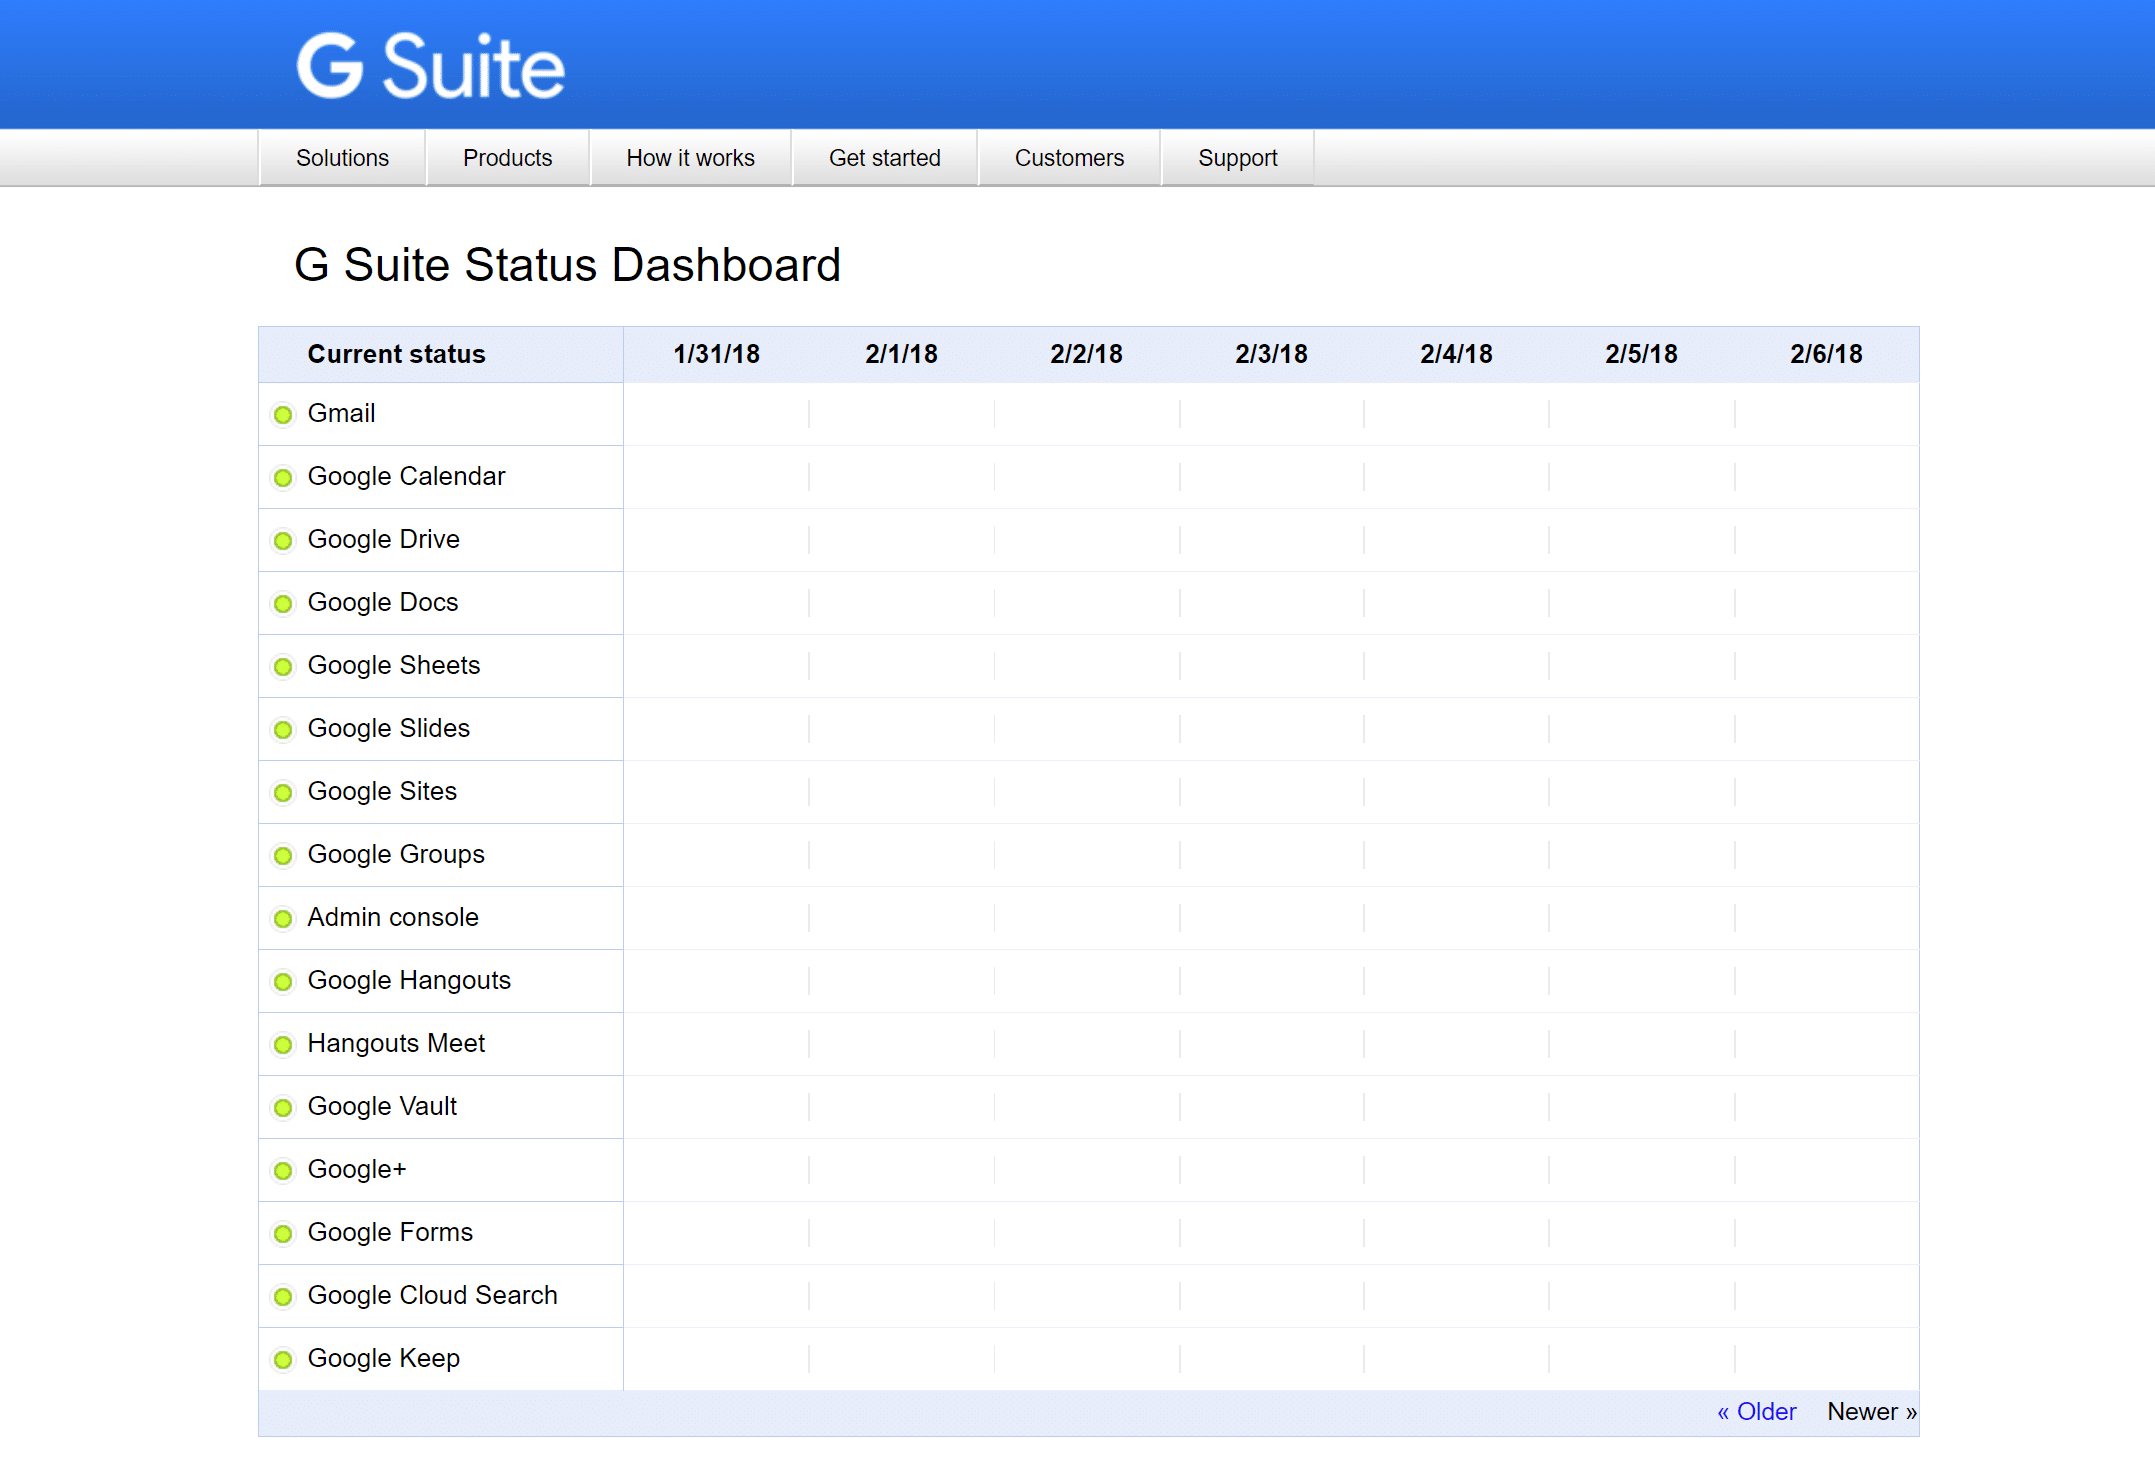
Task: Select the Google Forms row label
Action: pyautogui.click(x=389, y=1232)
